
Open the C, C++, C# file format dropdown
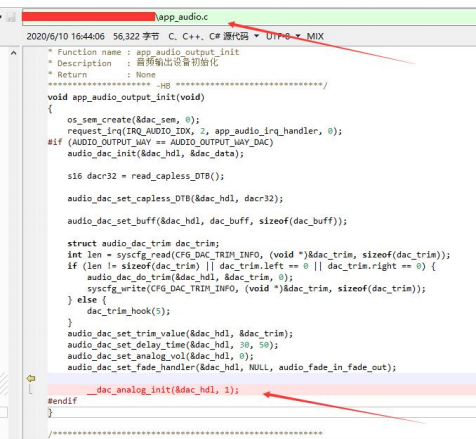(x=214, y=36)
